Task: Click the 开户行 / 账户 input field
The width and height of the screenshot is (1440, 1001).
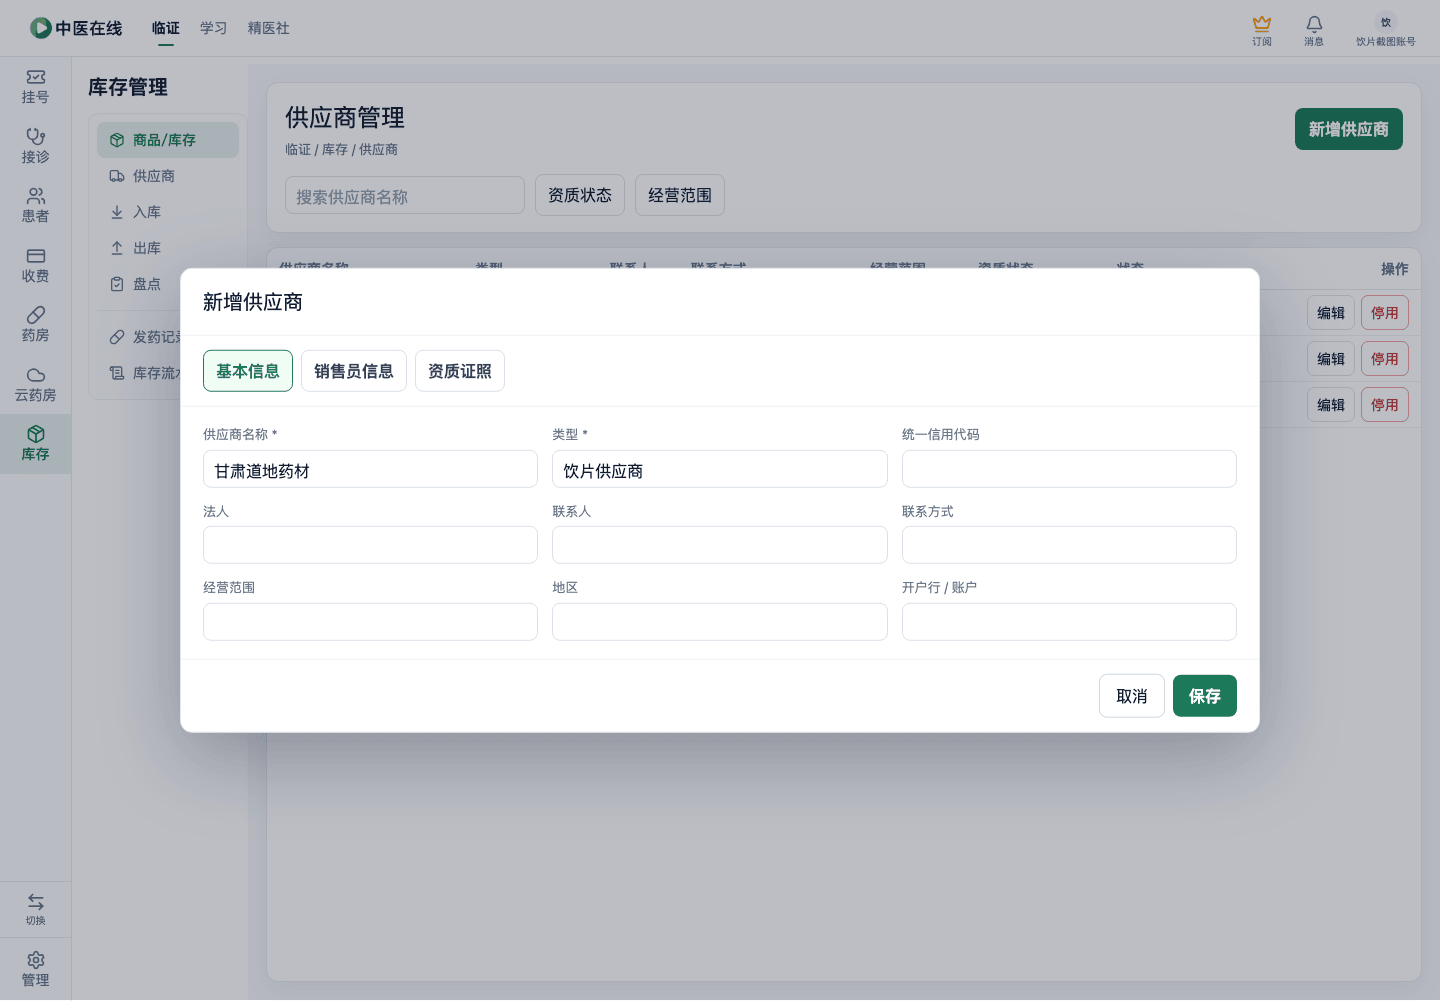Action: tap(1069, 622)
